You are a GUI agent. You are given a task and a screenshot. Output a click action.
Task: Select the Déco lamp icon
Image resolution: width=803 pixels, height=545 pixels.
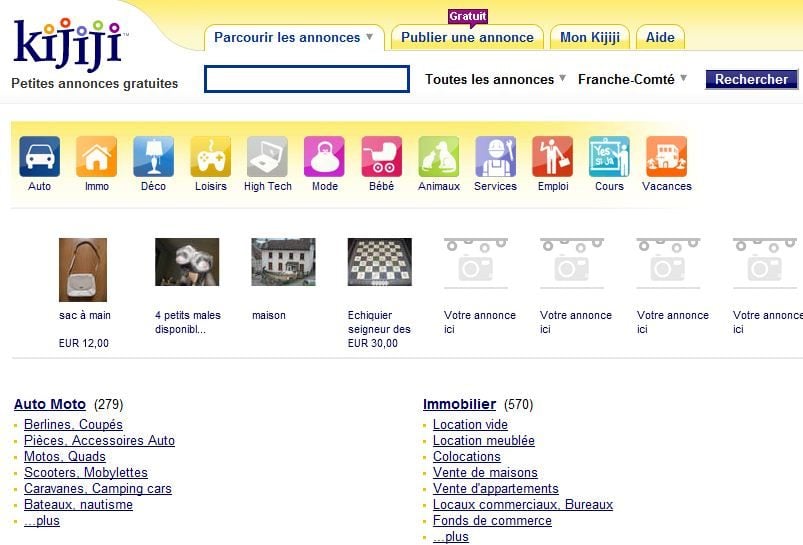coord(154,157)
